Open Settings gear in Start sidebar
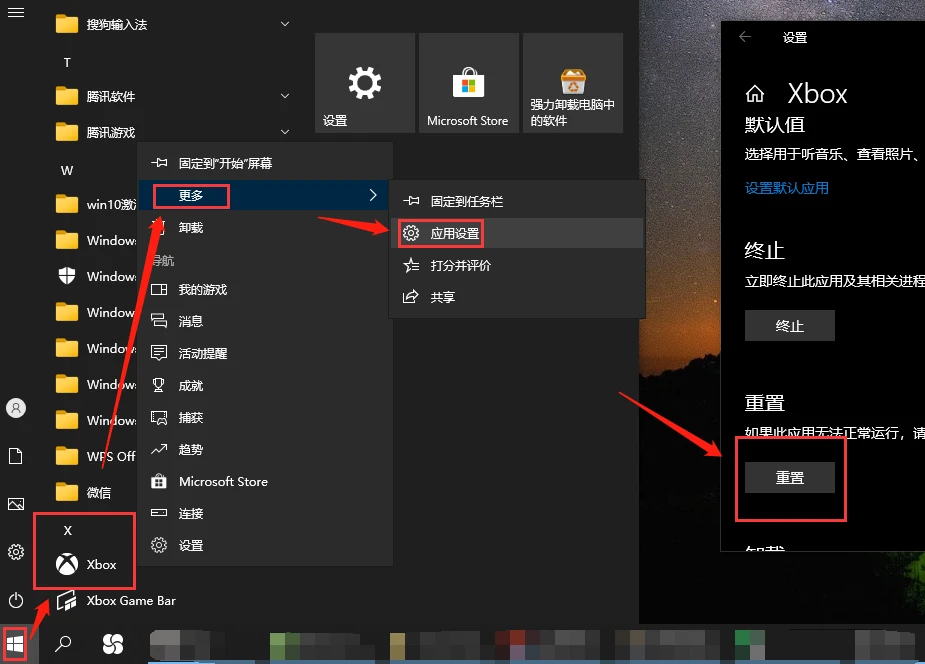Image resolution: width=925 pixels, height=664 pixels. tap(16, 552)
